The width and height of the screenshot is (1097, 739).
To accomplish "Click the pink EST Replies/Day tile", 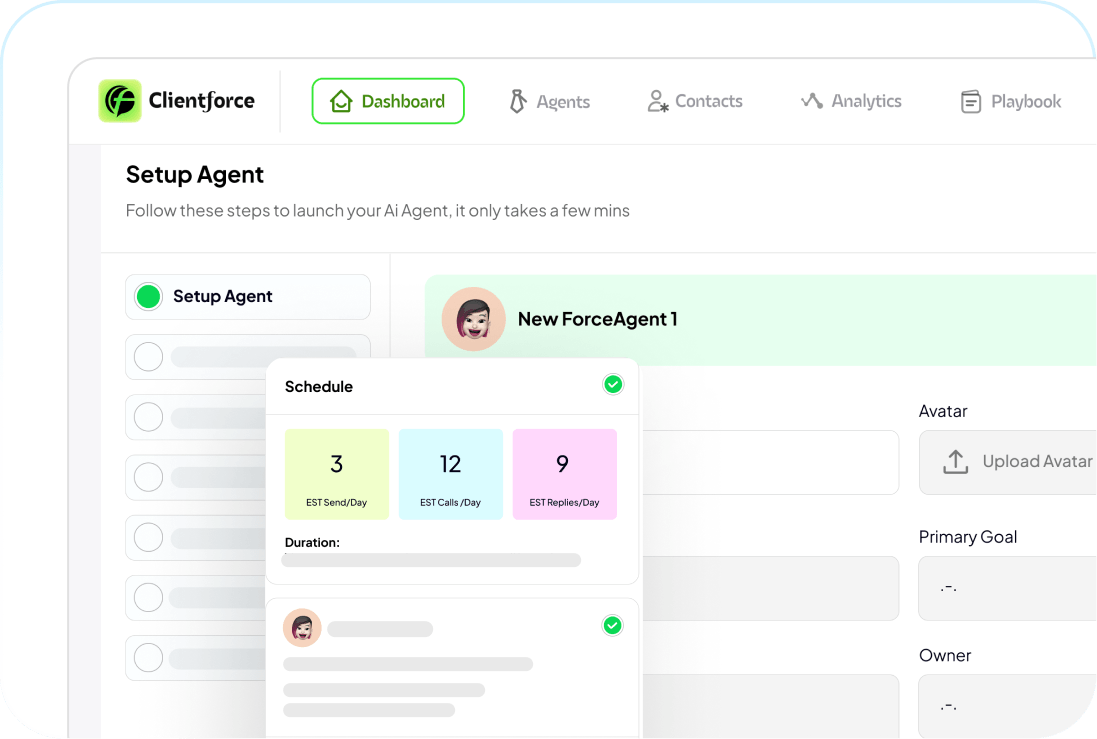I will (564, 474).
